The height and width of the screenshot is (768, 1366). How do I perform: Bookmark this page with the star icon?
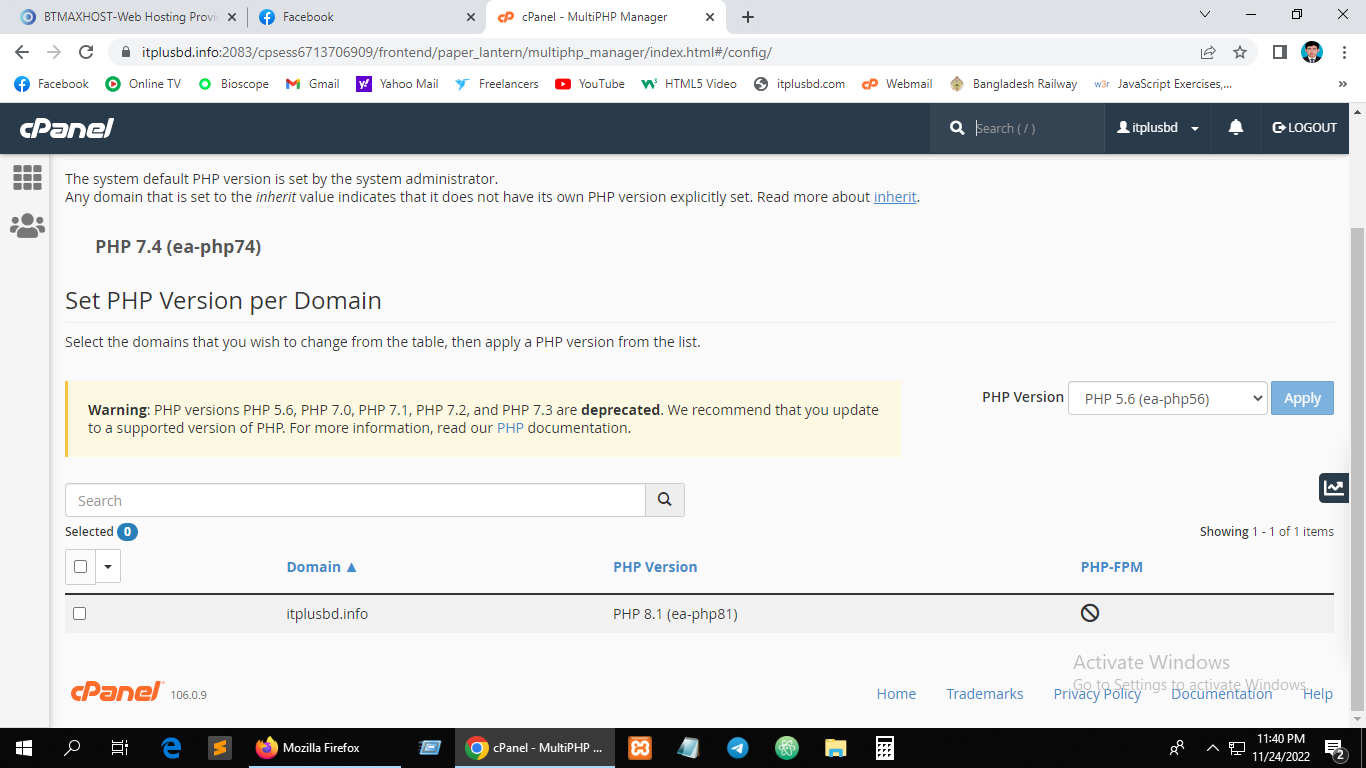pyautogui.click(x=1240, y=52)
